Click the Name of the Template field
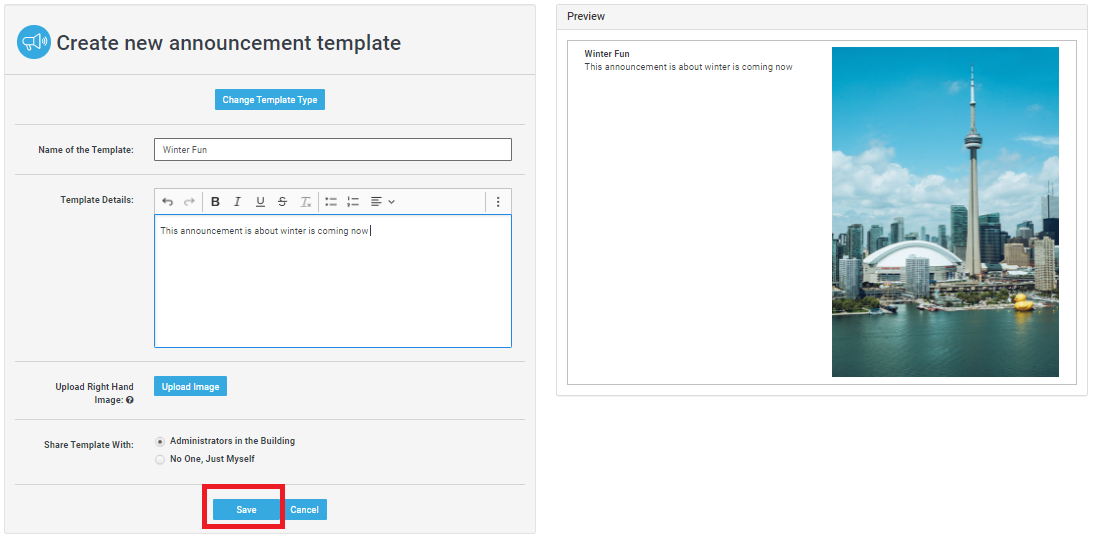Image resolution: width=1094 pixels, height=542 pixels. click(332, 150)
